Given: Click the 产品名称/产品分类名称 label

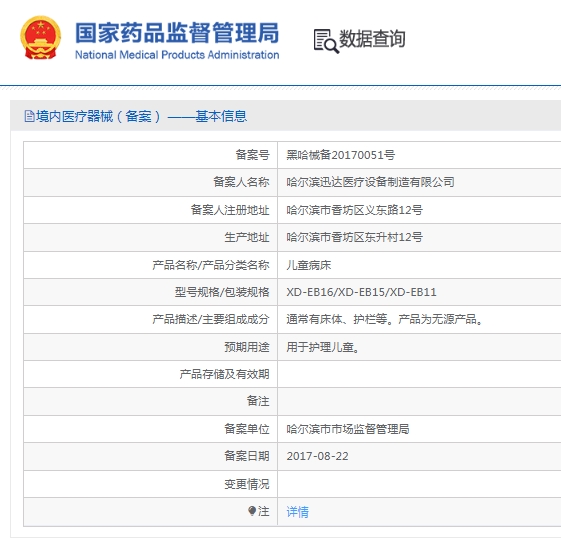Looking at the screenshot, I should [211, 265].
